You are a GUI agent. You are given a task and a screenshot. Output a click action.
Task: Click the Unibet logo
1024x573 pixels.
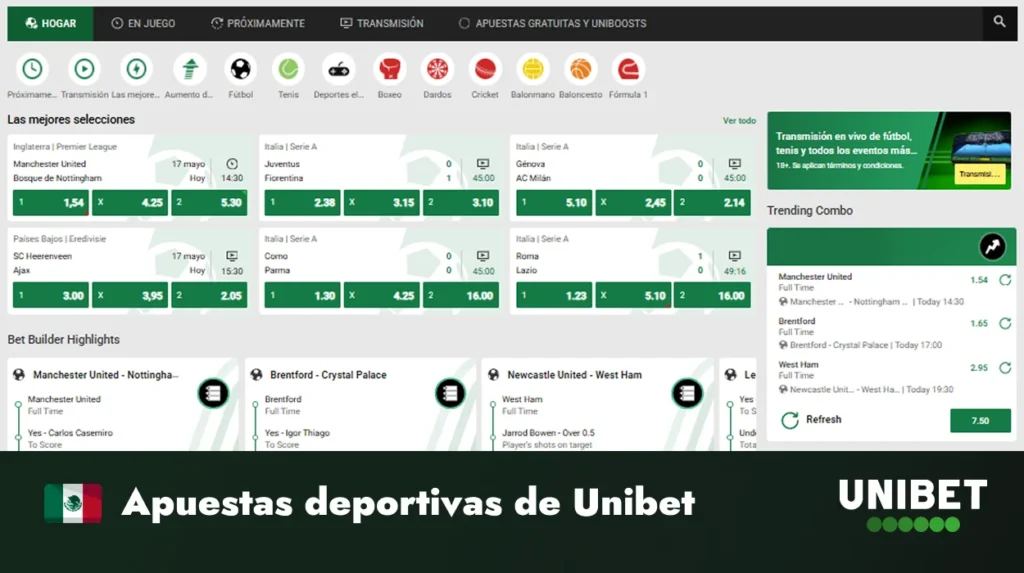point(913,504)
